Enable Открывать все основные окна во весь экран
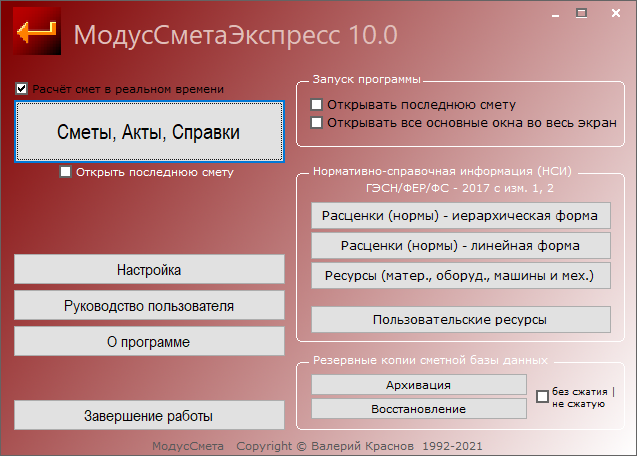This screenshot has height=456, width=637. (316, 122)
